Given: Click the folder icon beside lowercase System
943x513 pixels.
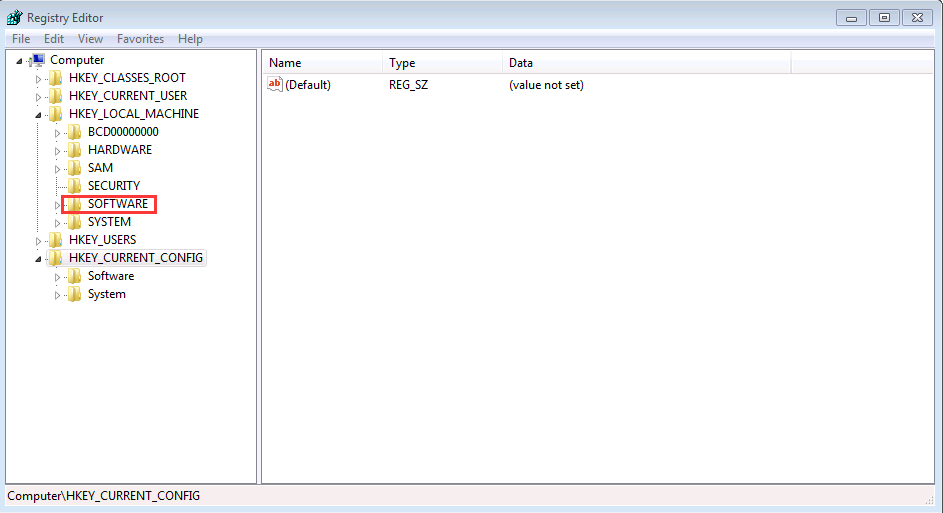Looking at the screenshot, I should tap(75, 294).
